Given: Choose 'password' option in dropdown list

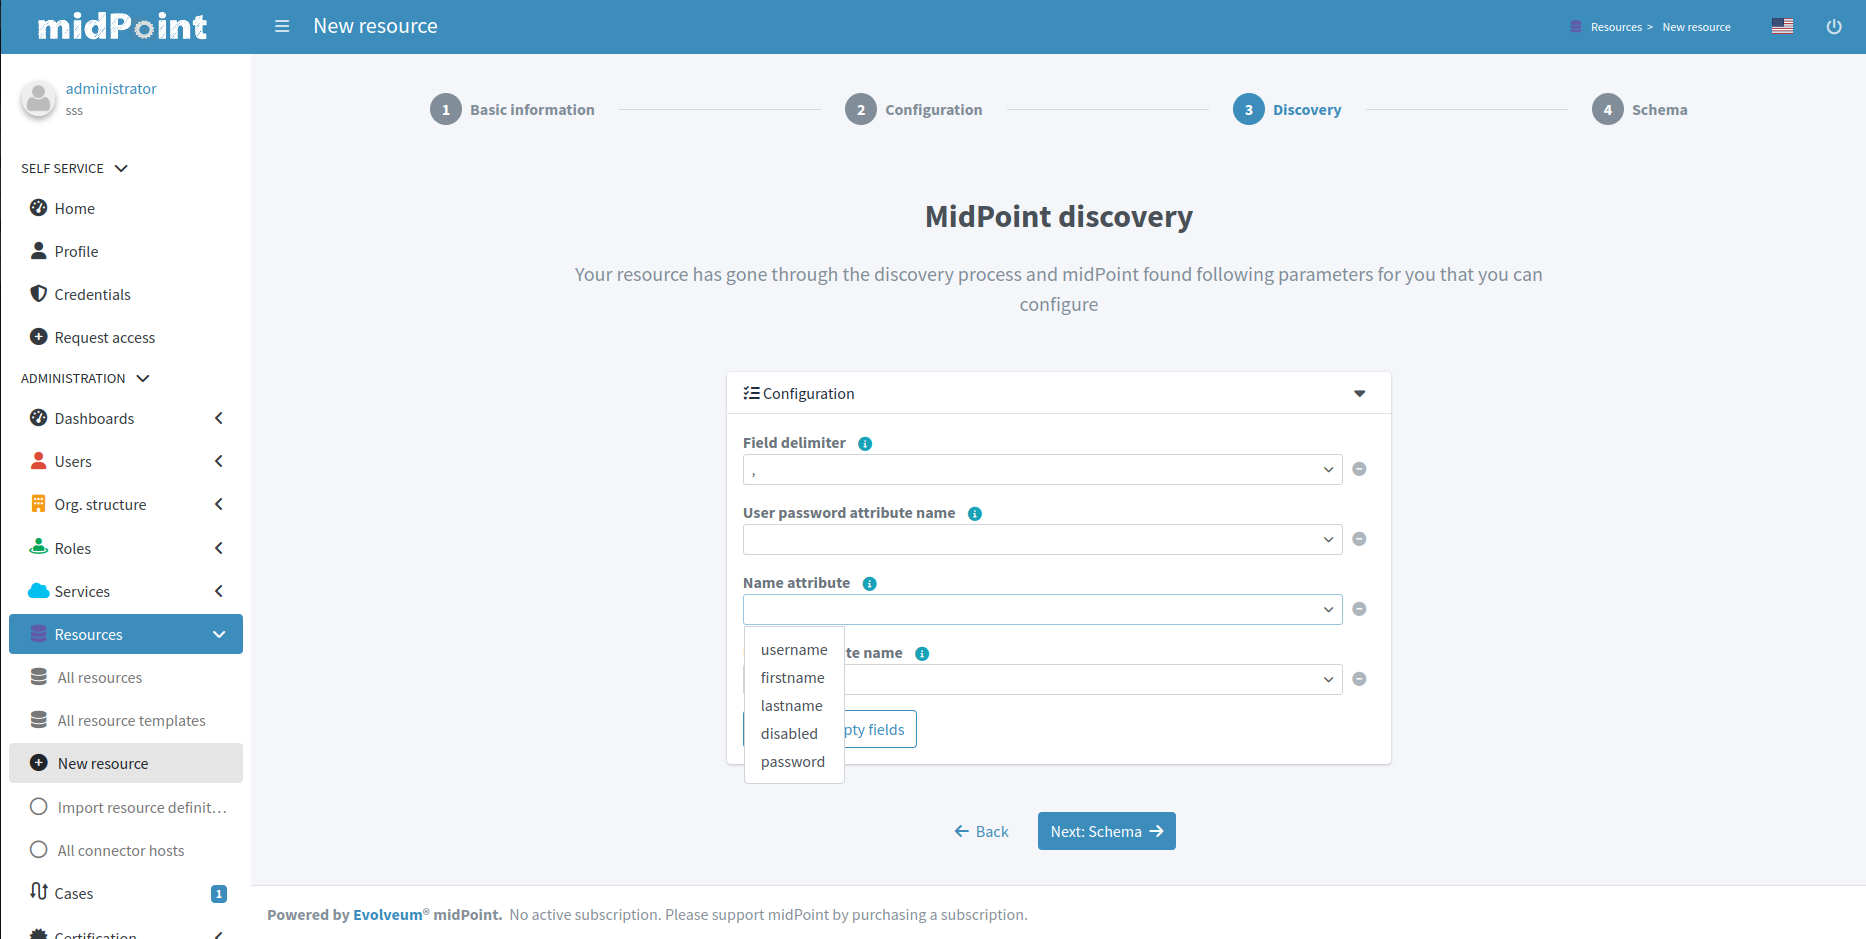Looking at the screenshot, I should click(x=792, y=762).
